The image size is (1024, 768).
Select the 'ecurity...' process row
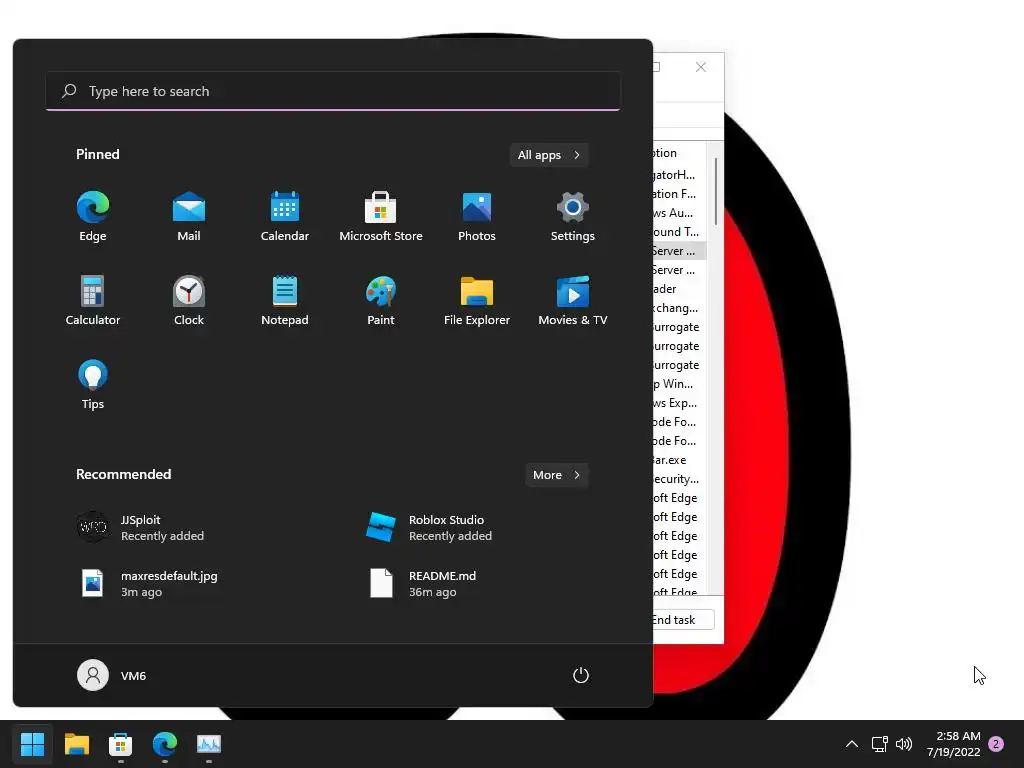[679, 479]
